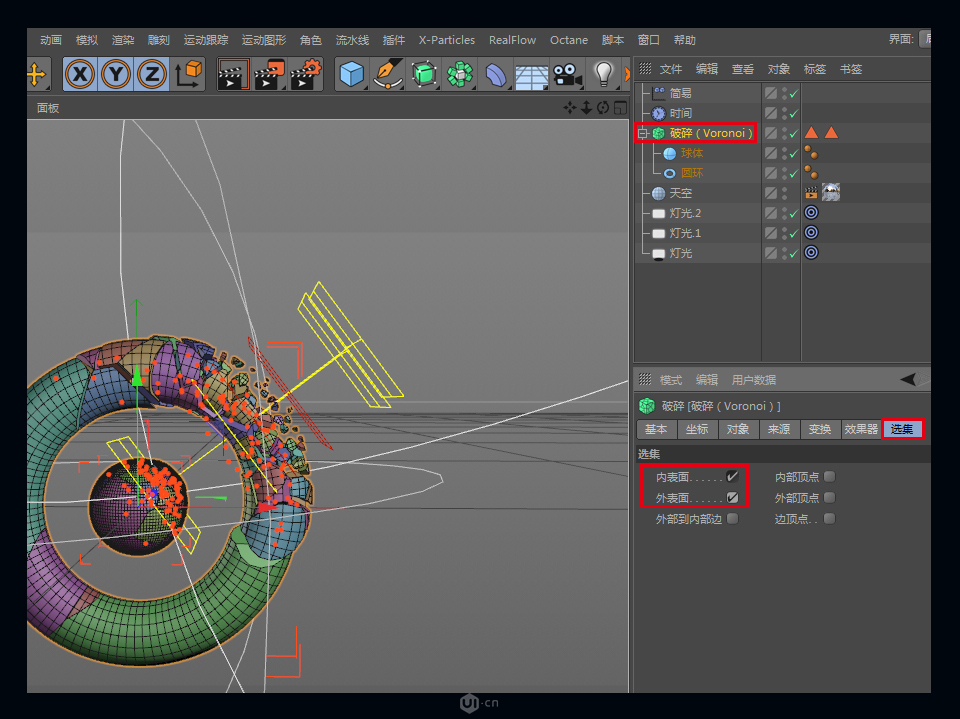Click the MoGraph effector flower icon
Image resolution: width=960 pixels, height=719 pixels.
pyautogui.click(x=459, y=74)
